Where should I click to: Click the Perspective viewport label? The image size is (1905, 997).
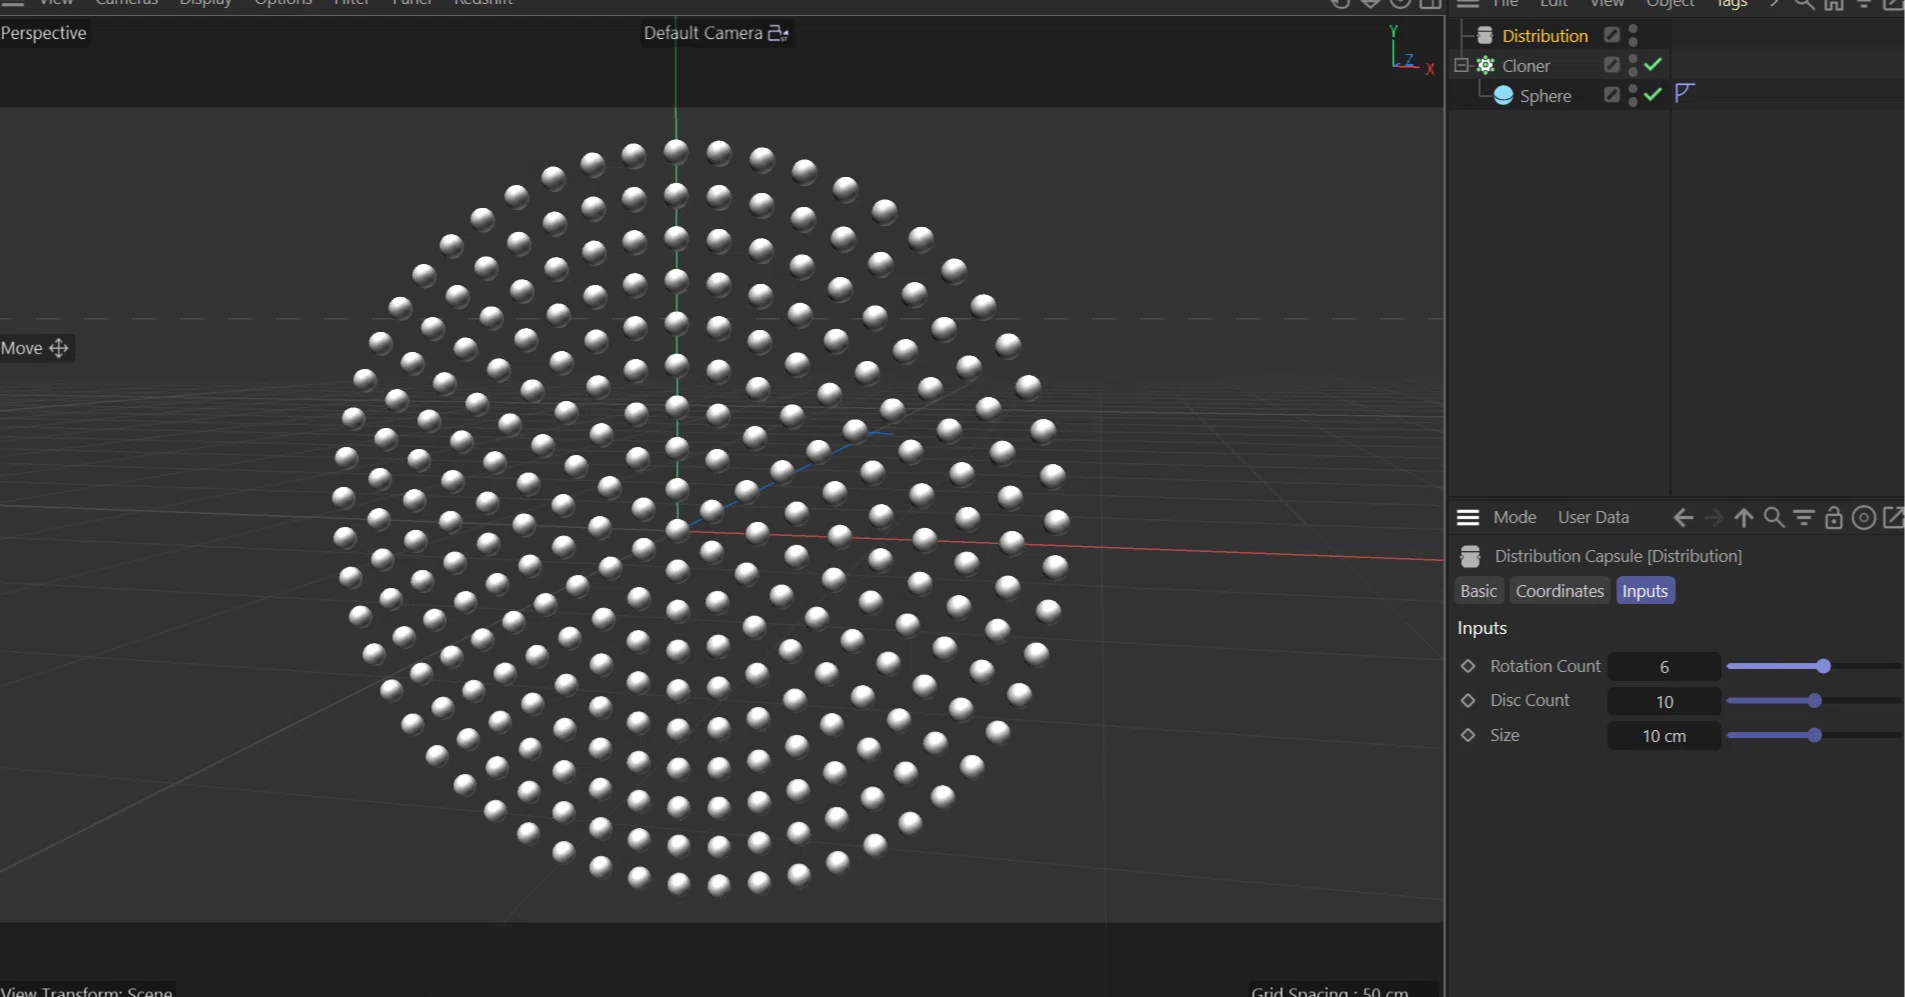pos(44,33)
